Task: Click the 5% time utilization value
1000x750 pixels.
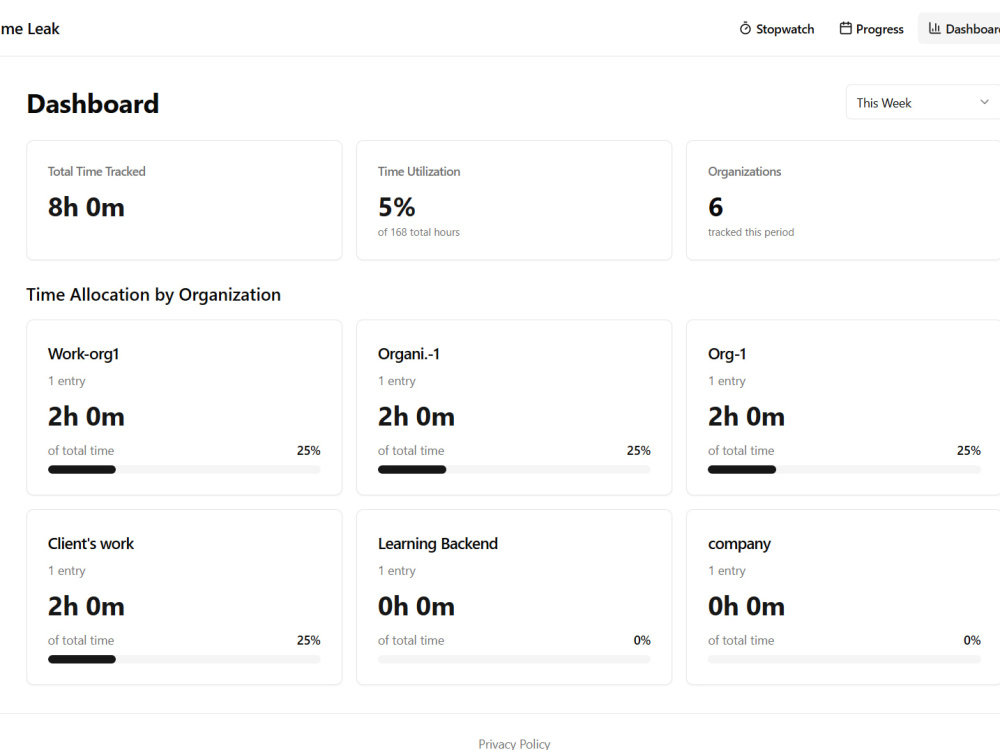Action: click(396, 207)
